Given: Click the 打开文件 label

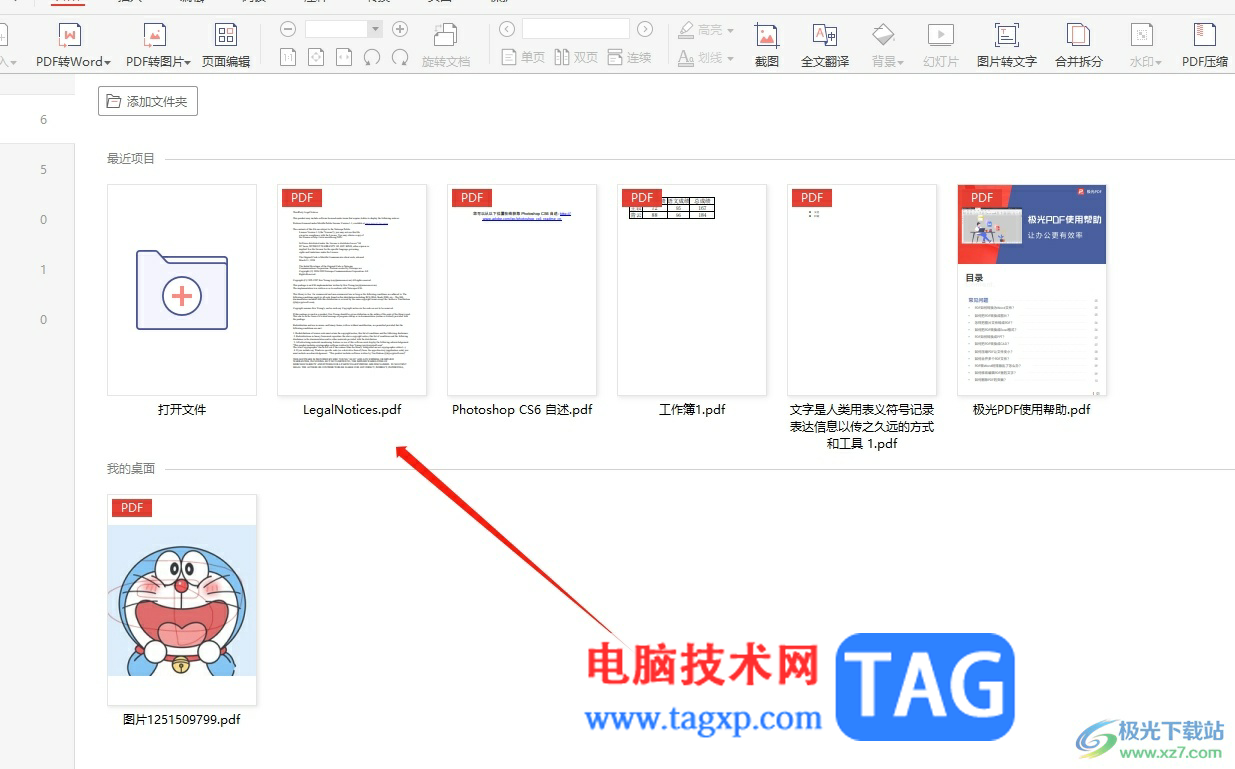Looking at the screenshot, I should pyautogui.click(x=182, y=410).
